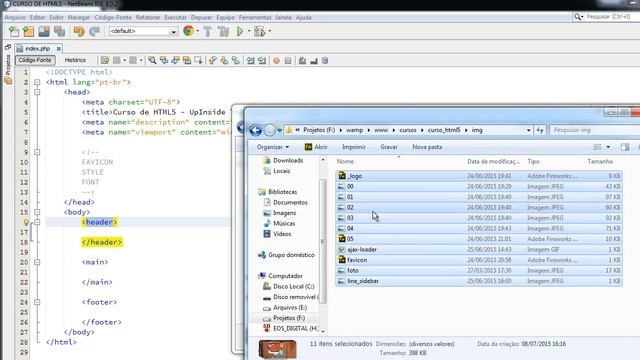Click the Imprimir button in Explorer

353,147
